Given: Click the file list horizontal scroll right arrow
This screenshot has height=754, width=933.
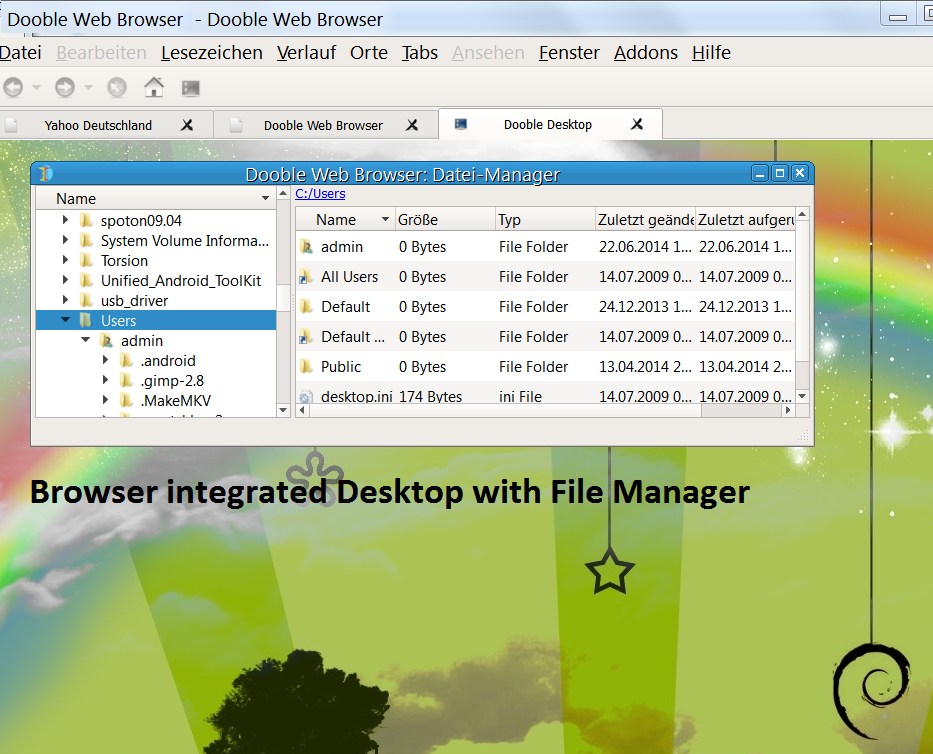Looking at the screenshot, I should [788, 410].
